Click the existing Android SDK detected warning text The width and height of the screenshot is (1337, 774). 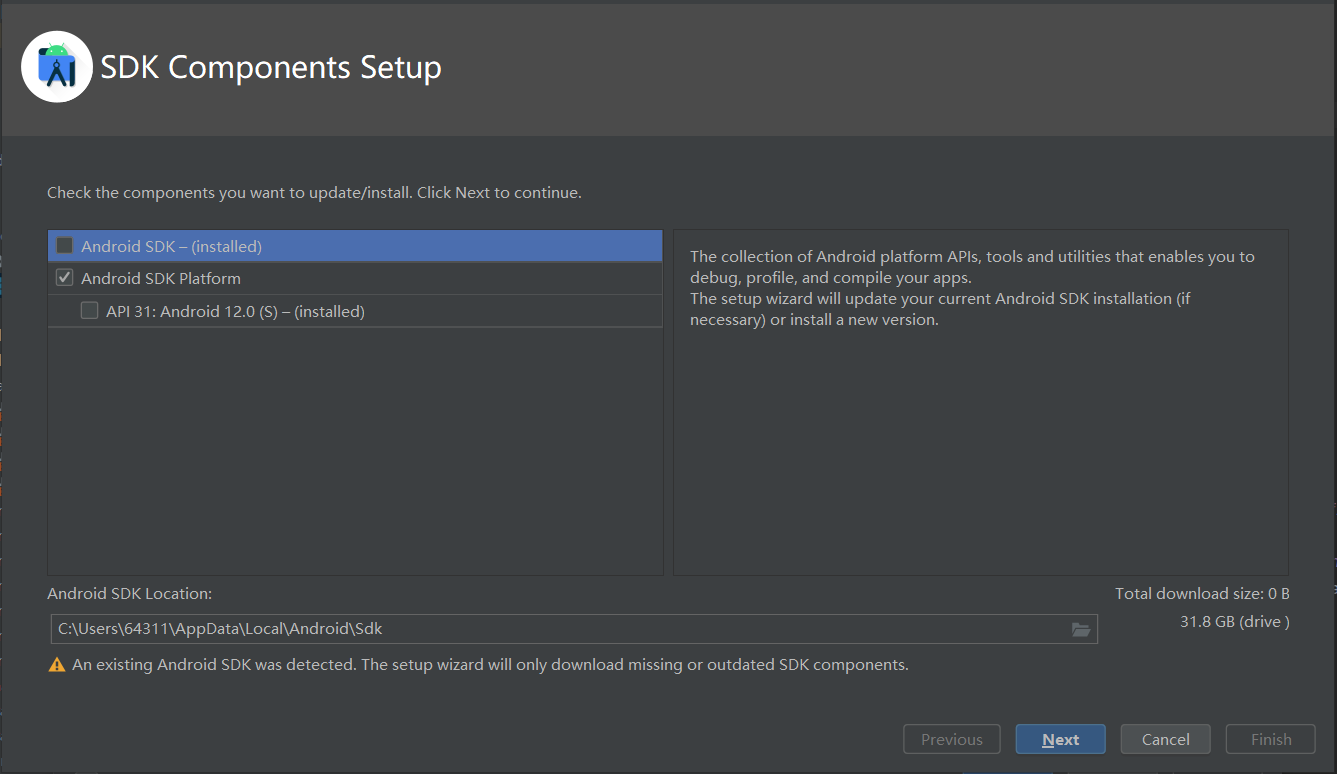tap(490, 665)
